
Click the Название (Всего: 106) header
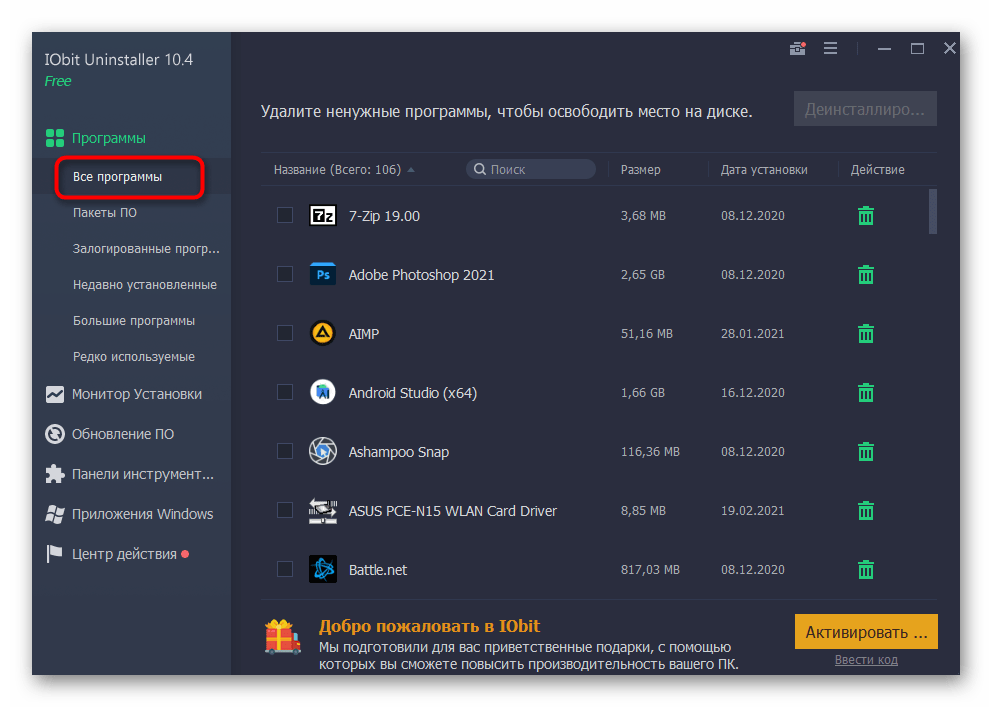337,169
